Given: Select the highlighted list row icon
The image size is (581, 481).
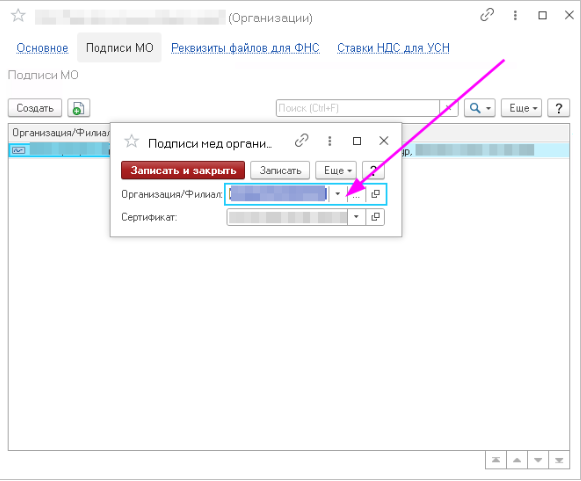Looking at the screenshot, I should click(x=19, y=150).
